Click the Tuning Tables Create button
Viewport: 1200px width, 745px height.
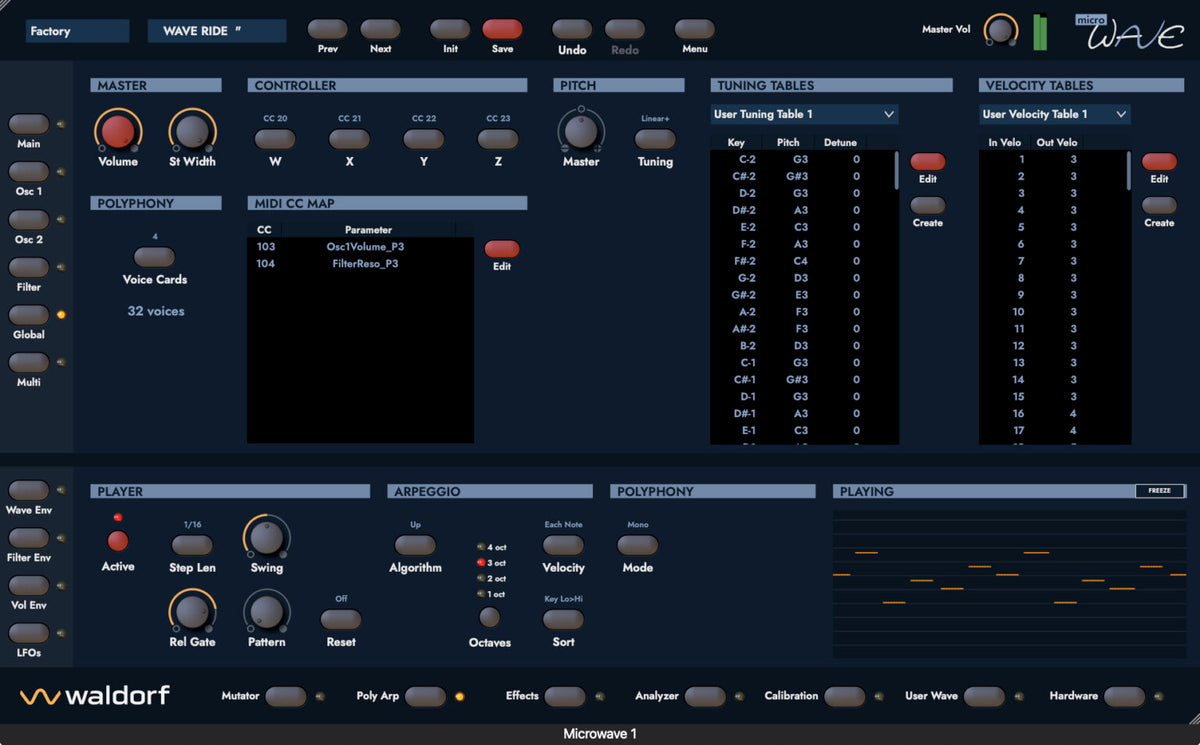pos(927,205)
